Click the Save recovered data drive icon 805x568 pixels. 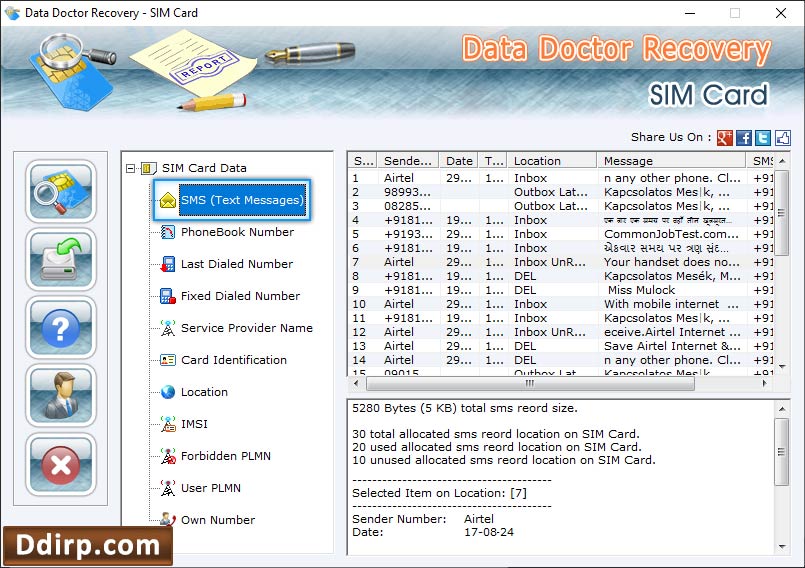tap(61, 260)
